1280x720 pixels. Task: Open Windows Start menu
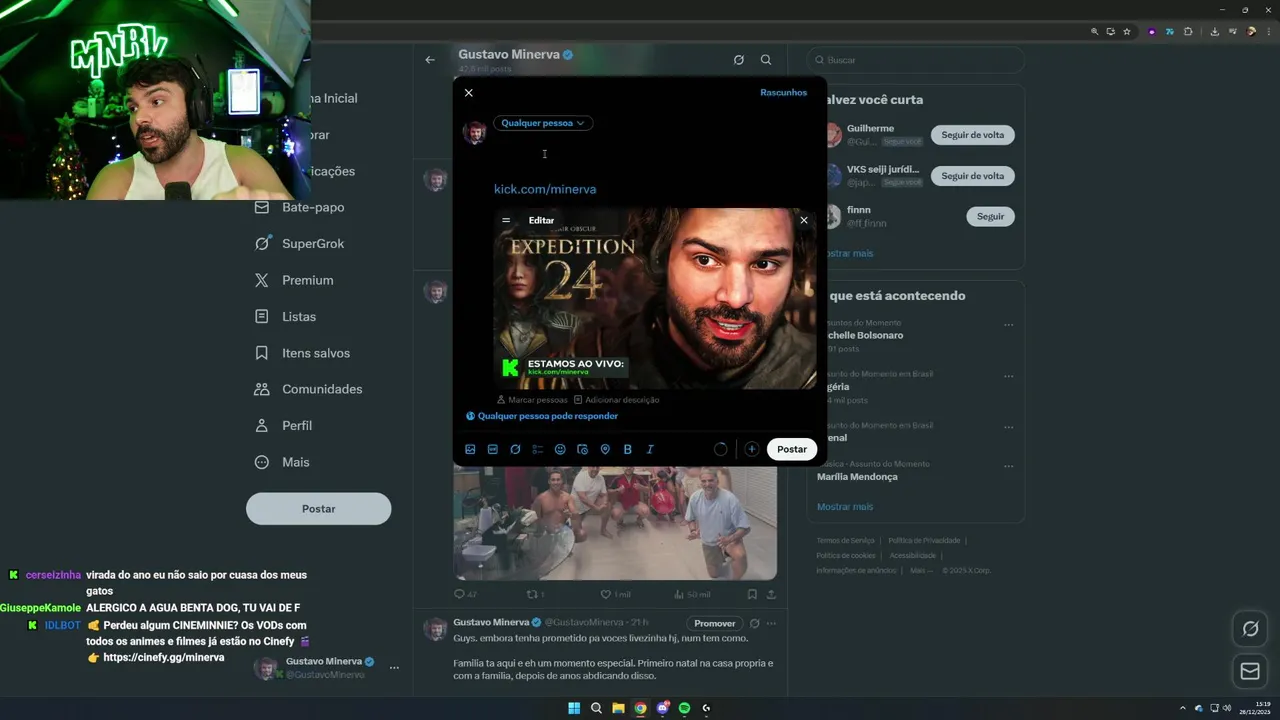(x=574, y=708)
